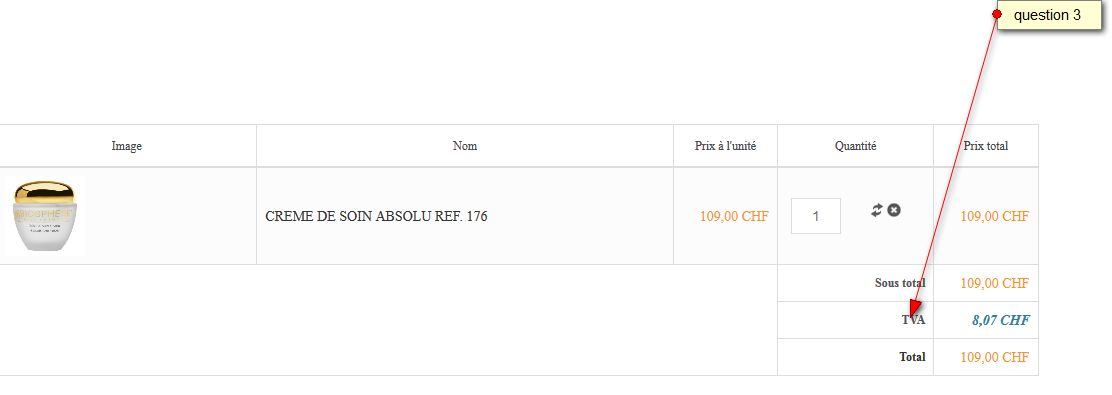Click the Prix à l'unité column header
Screen dimensions: 1112x395
pos(725,146)
